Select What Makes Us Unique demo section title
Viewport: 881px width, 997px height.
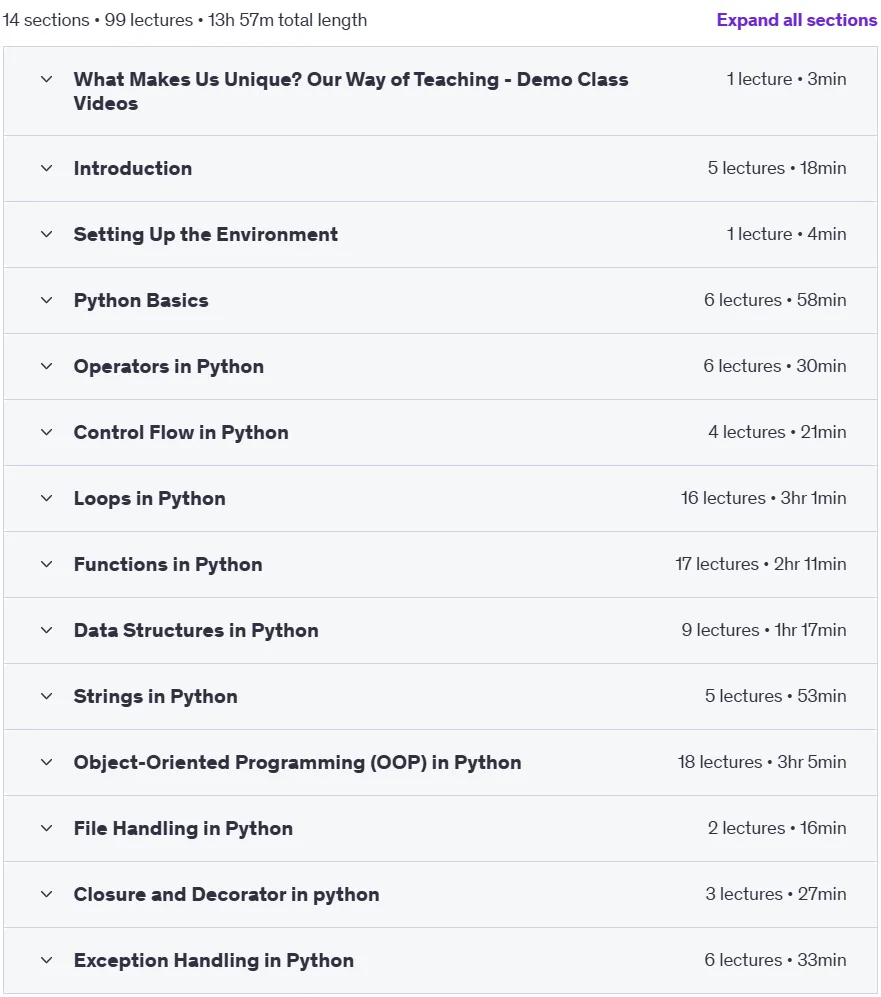(351, 92)
